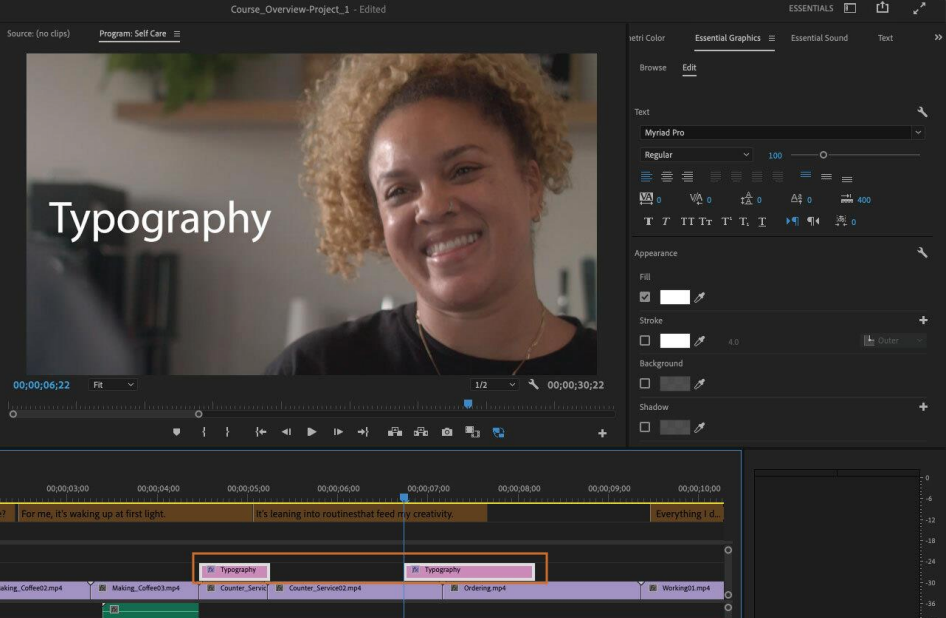Viewport: 946px width, 618px height.
Task: Click the Export Frame camera icon
Action: [x=446, y=431]
